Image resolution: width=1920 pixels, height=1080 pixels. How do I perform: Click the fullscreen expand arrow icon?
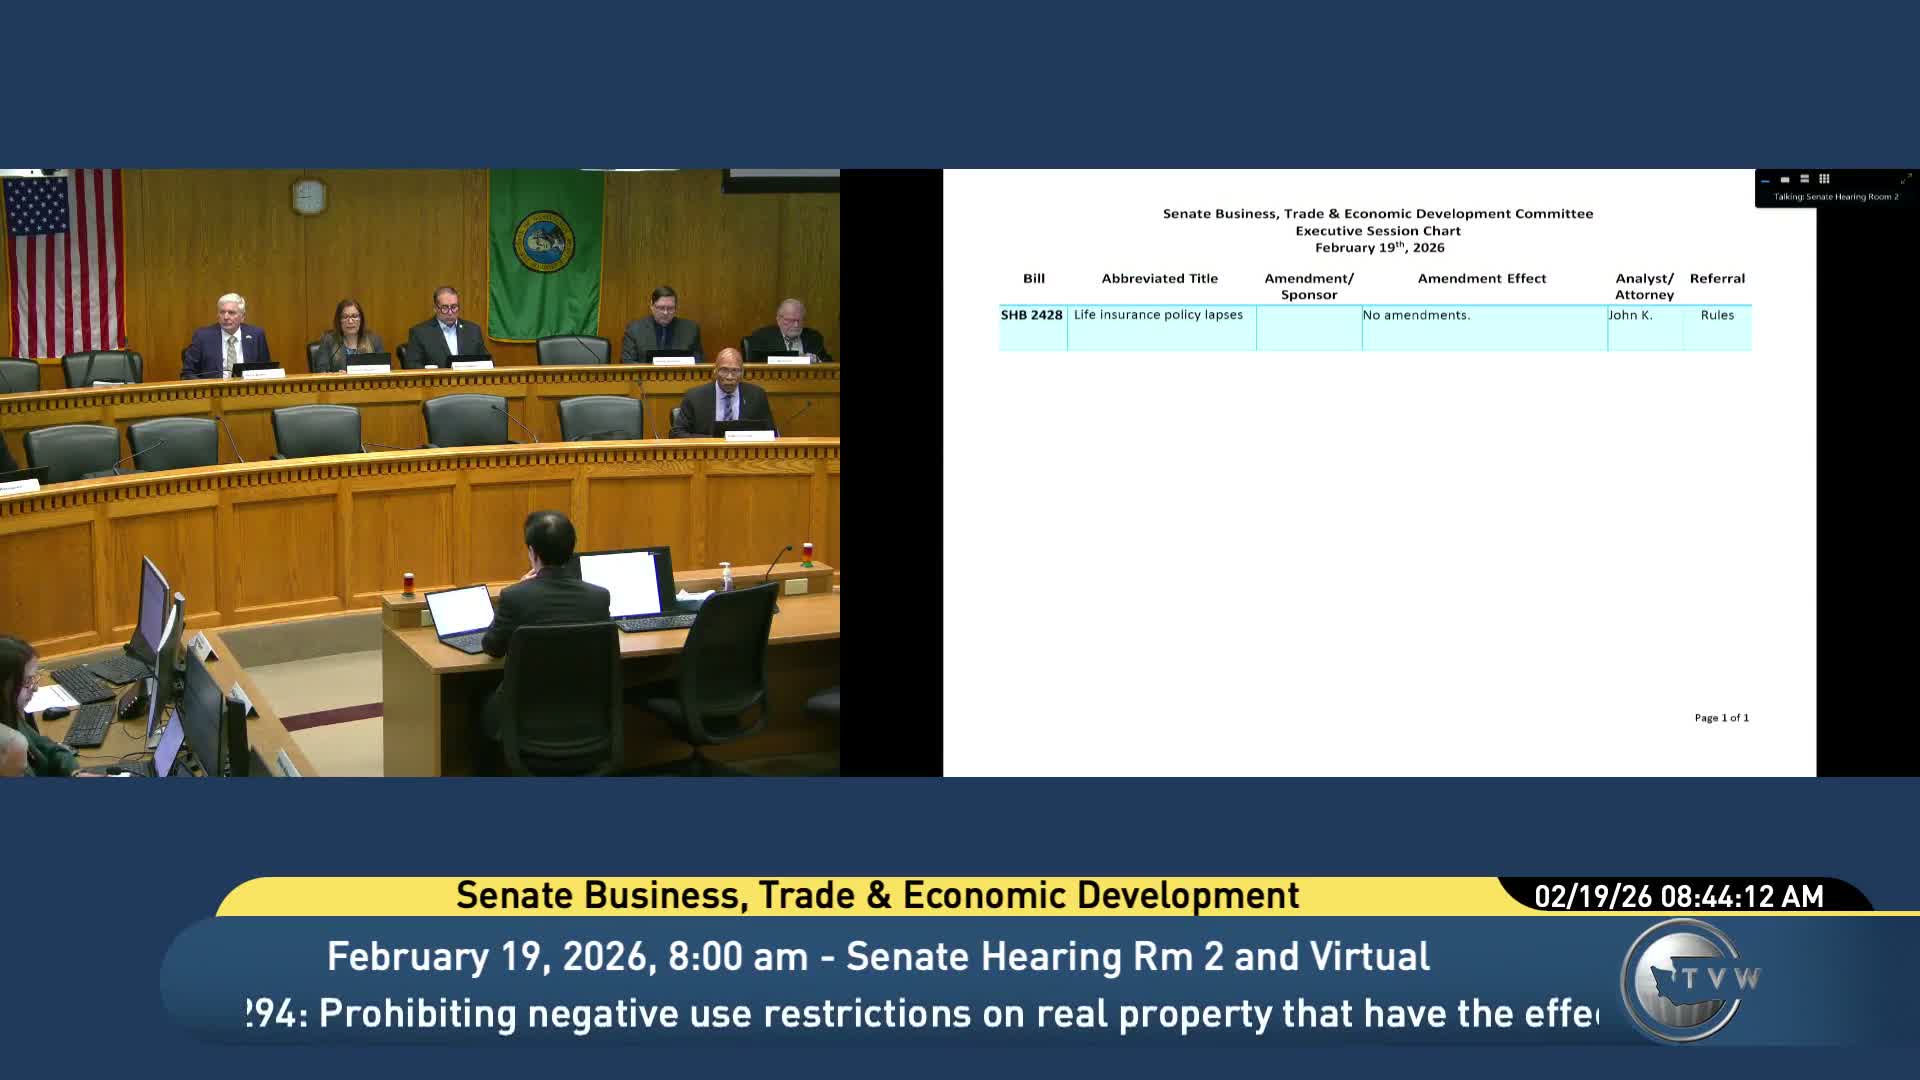click(1905, 177)
